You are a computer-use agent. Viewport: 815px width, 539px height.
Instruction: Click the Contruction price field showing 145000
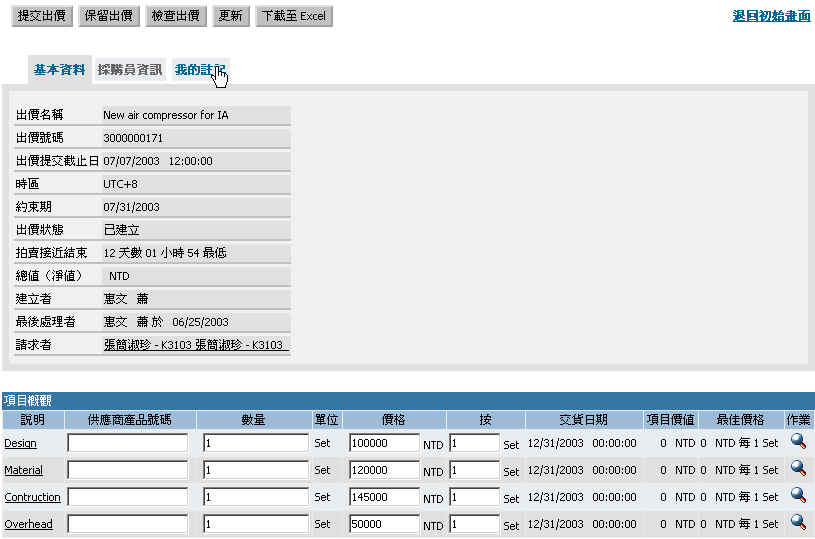pyautogui.click(x=384, y=496)
